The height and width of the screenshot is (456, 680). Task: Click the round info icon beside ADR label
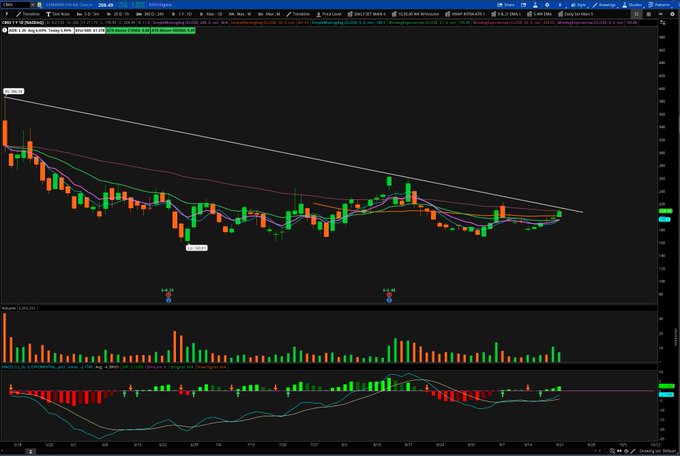click(5, 30)
